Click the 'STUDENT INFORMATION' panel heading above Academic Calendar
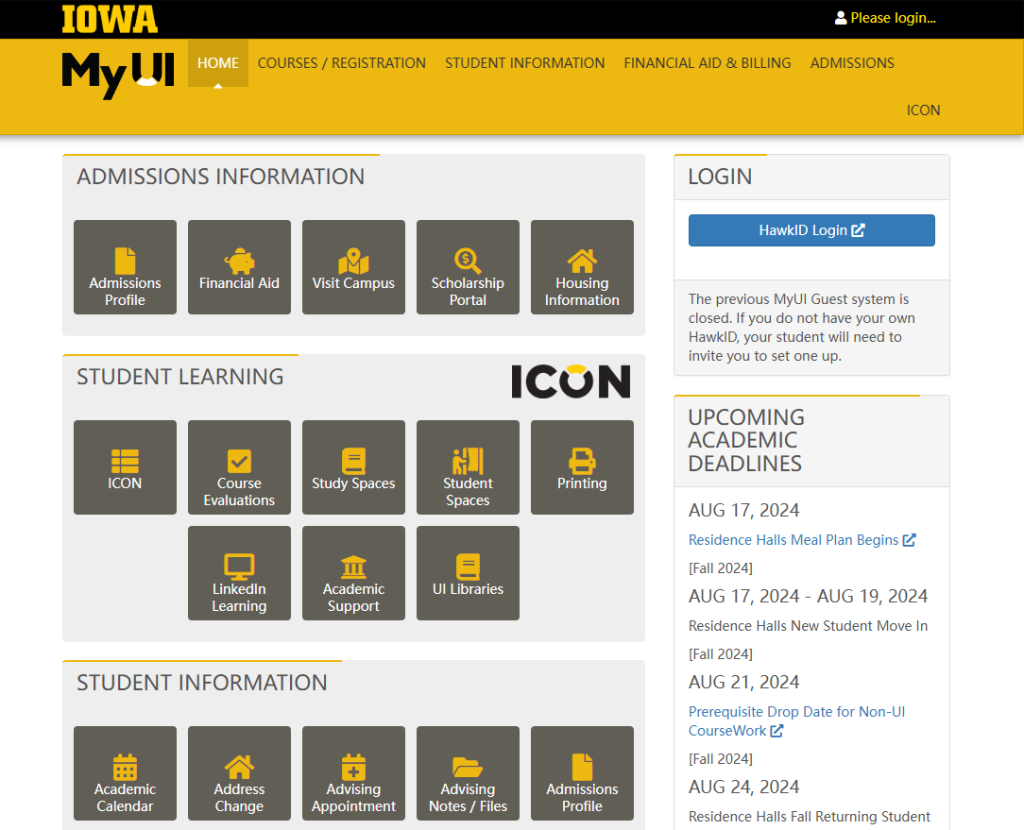 (x=202, y=683)
